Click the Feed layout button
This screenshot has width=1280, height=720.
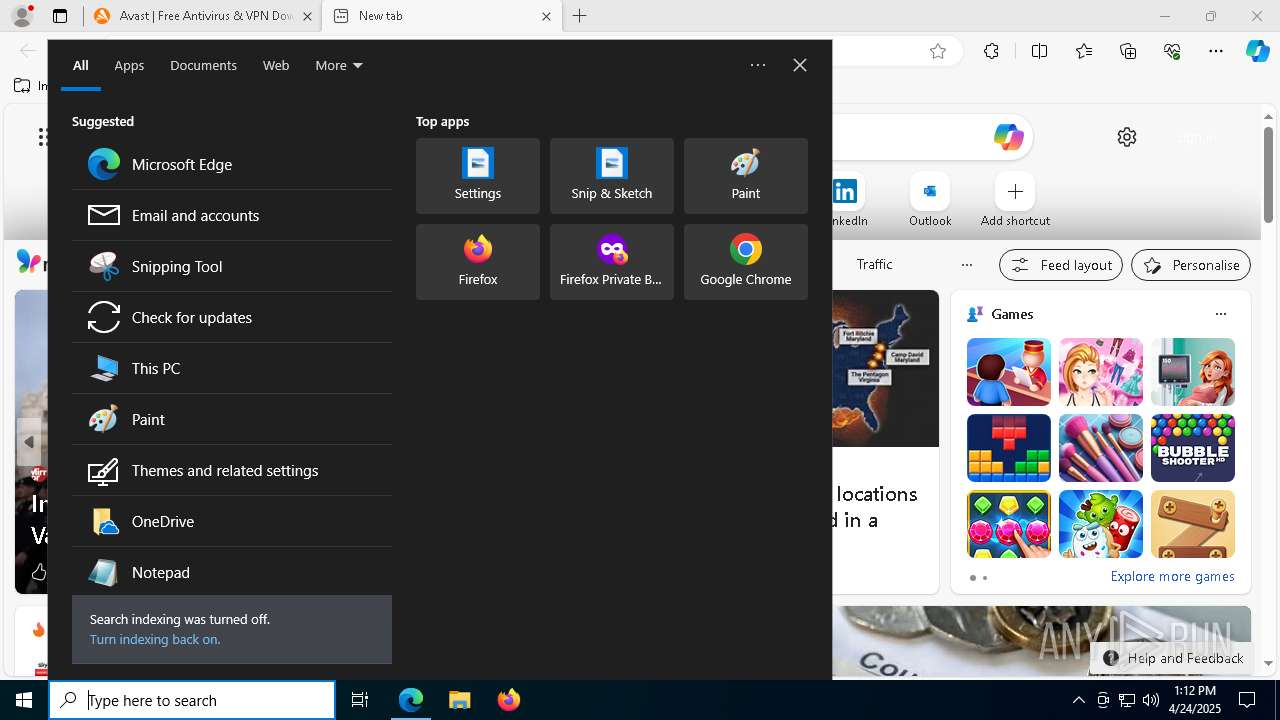click(1061, 265)
